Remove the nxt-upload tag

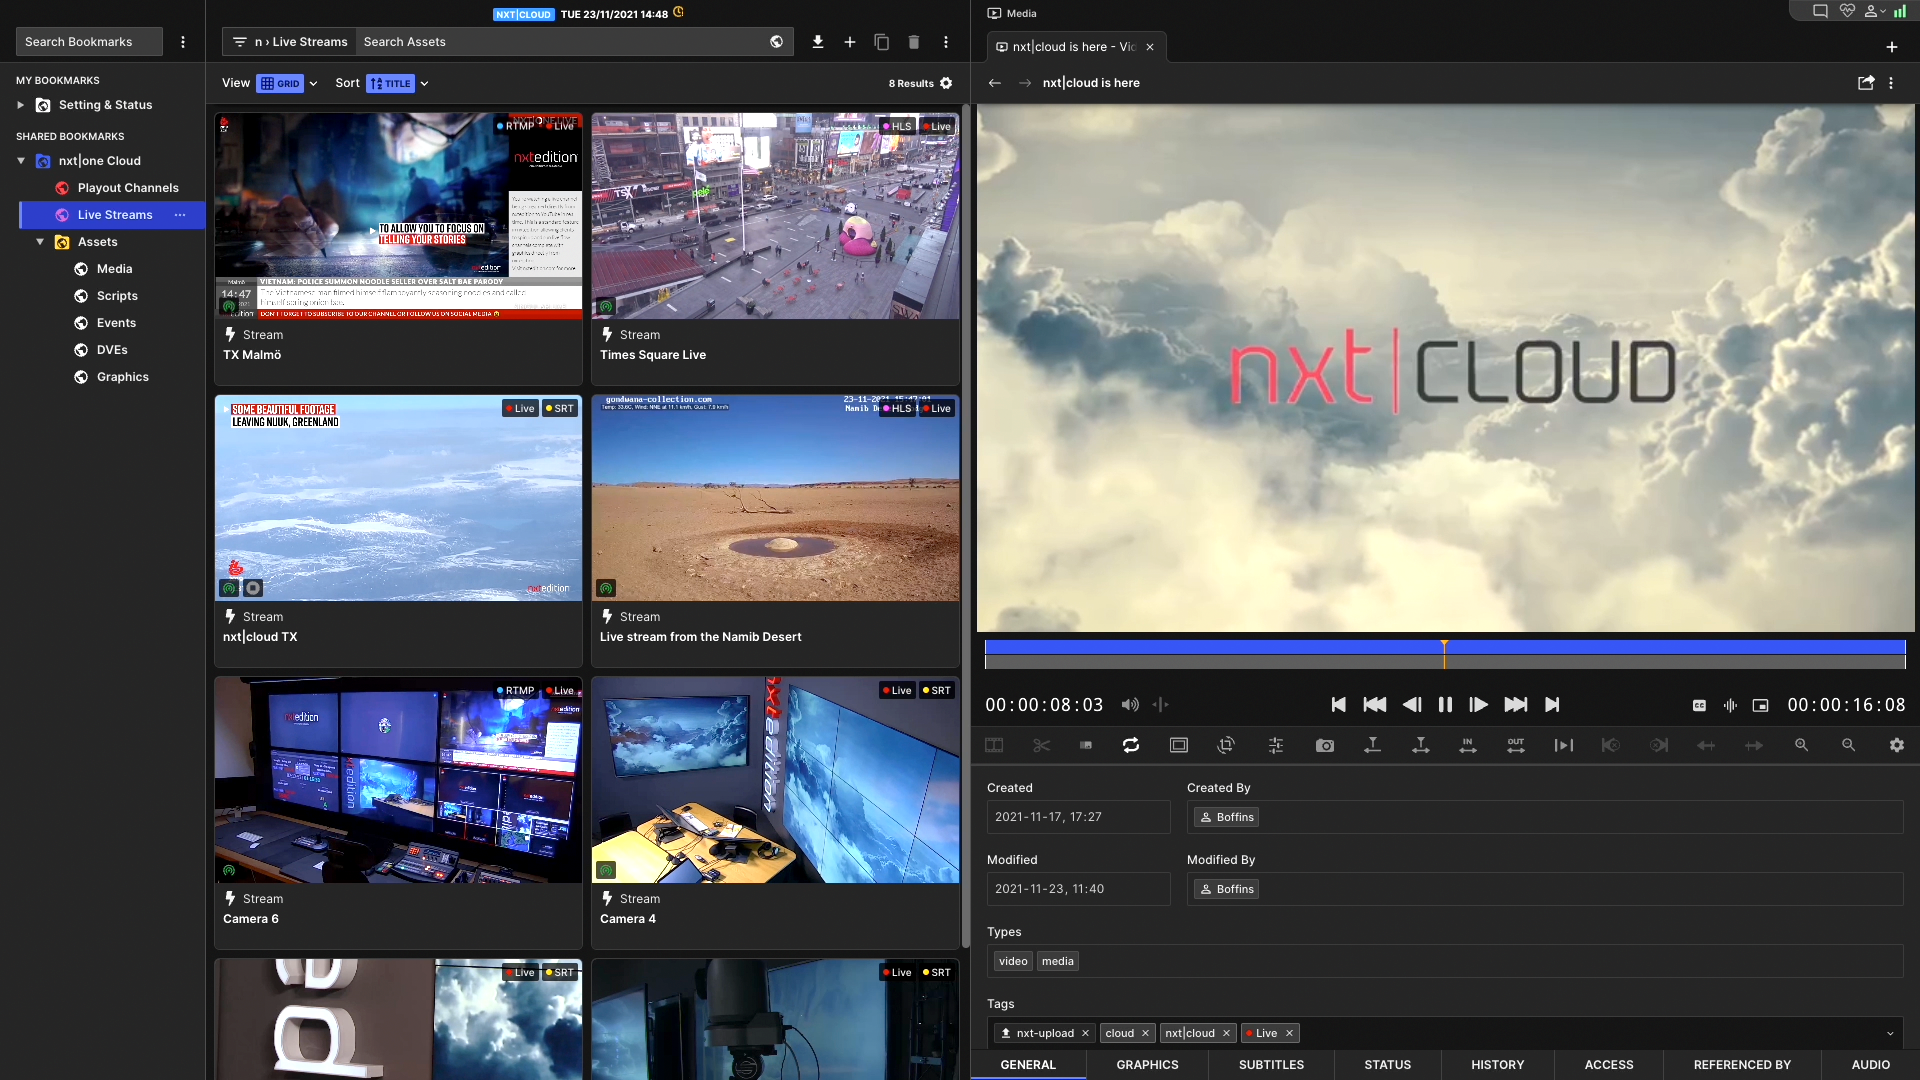(1085, 1034)
